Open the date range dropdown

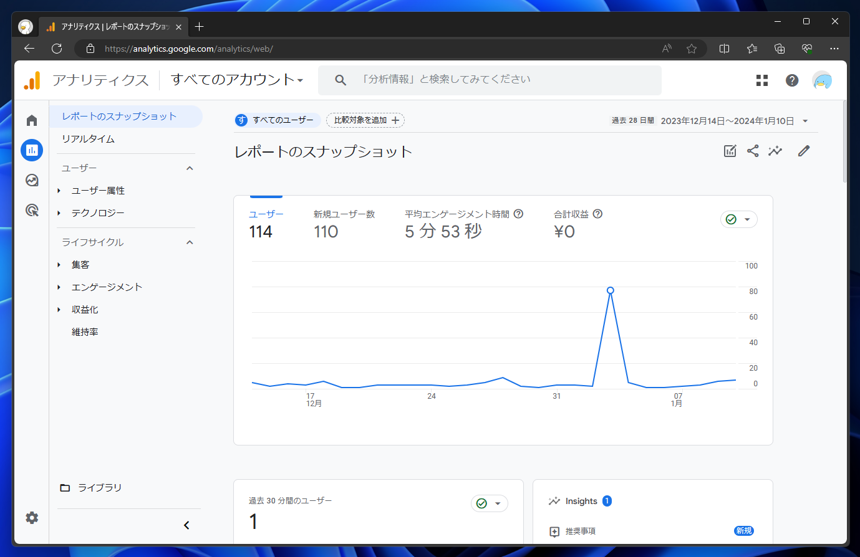(805, 121)
